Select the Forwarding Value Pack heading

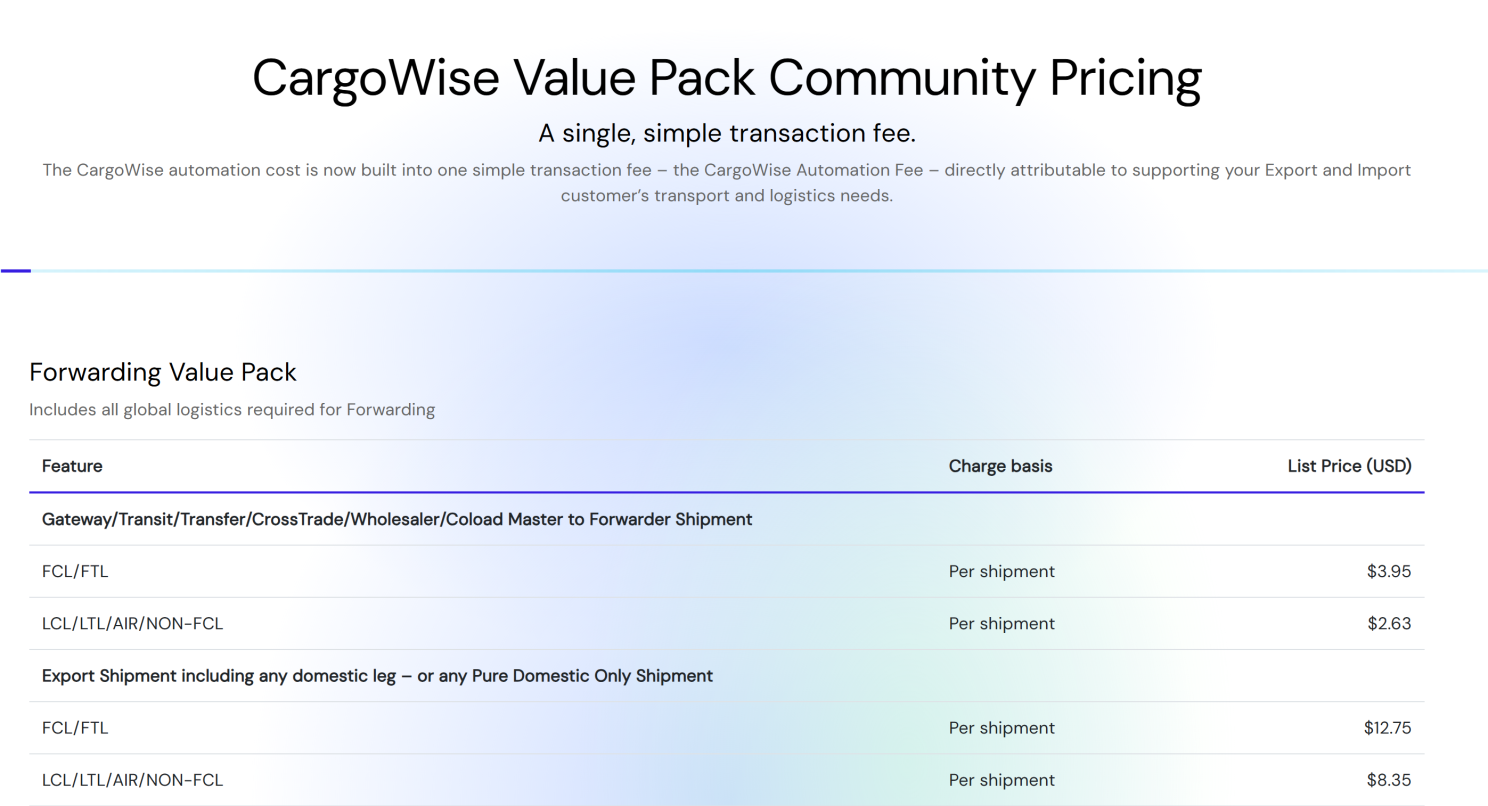[x=163, y=372]
